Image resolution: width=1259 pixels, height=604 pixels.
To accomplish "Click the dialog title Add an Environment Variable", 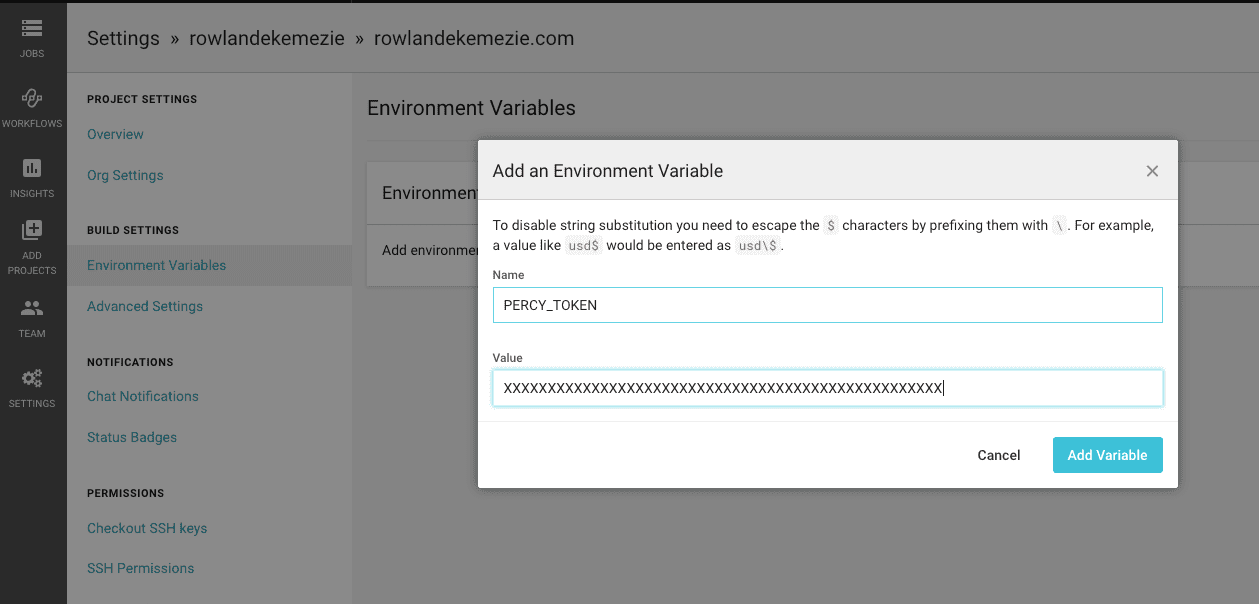I will click(x=608, y=171).
